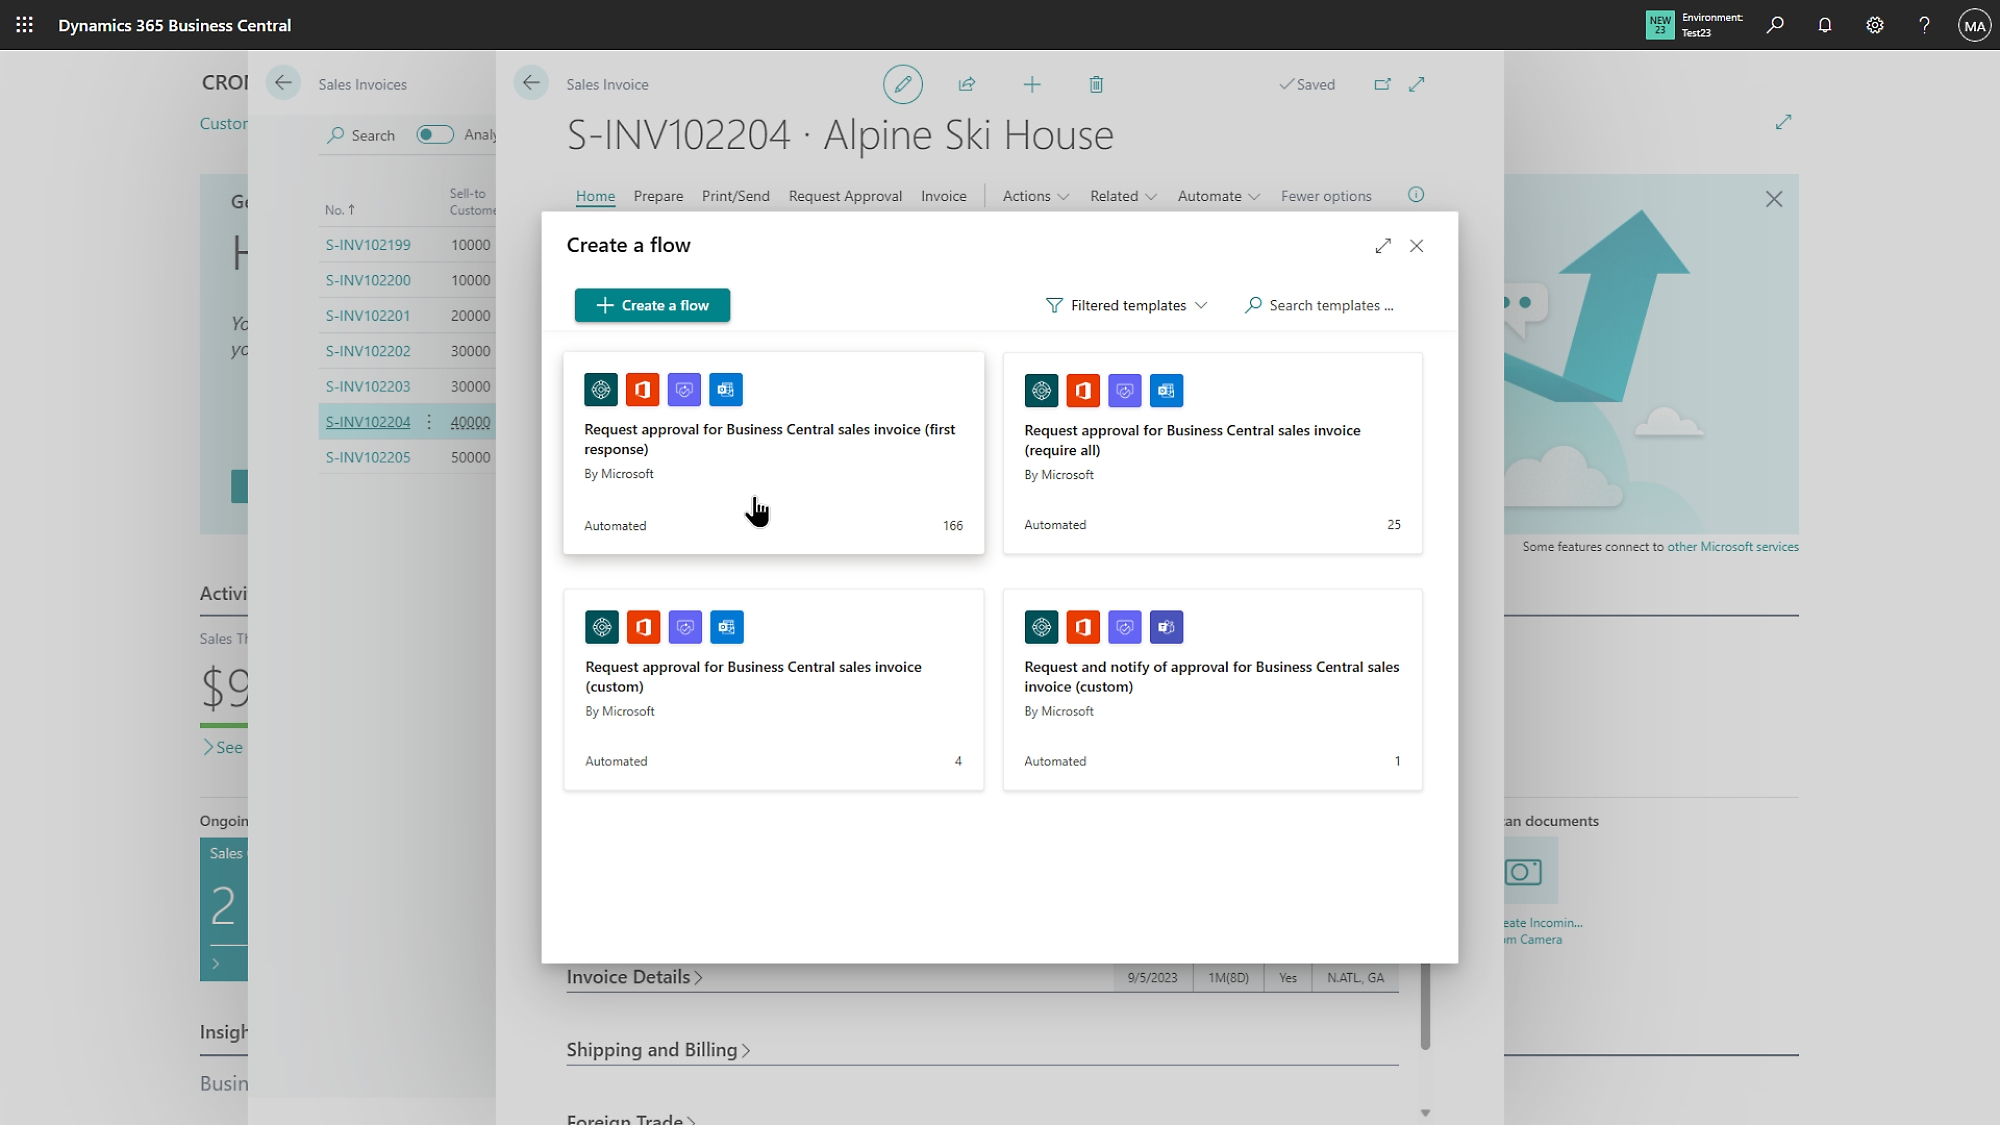Click the Outlook icon in the first response template
Screen dimensions: 2000x1125
[x=726, y=390]
